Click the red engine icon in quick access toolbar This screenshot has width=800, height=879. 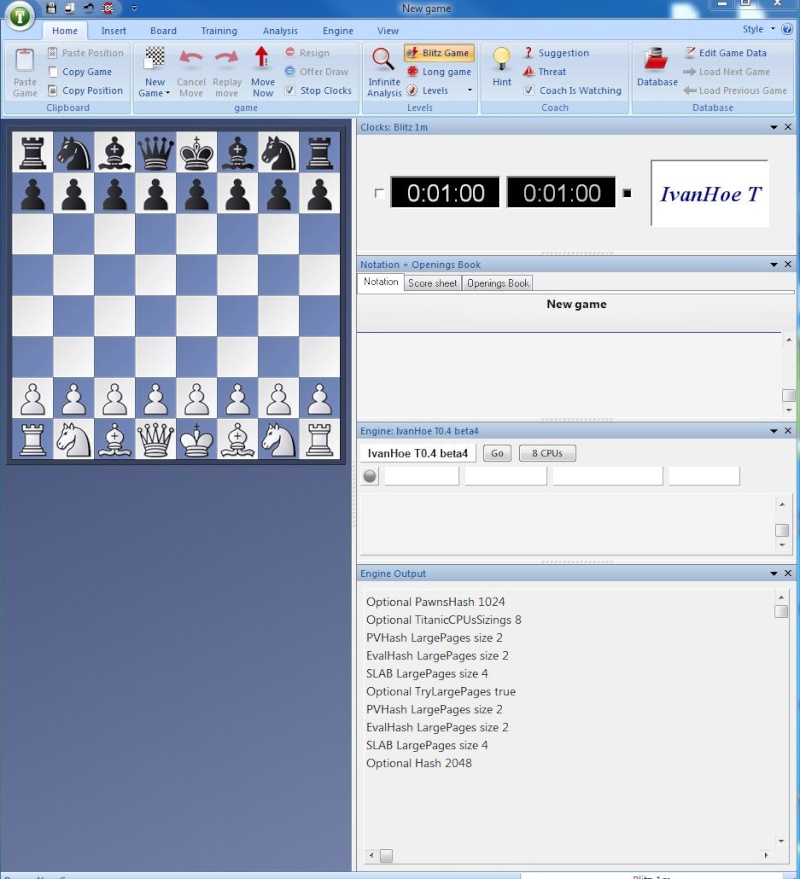point(108,8)
